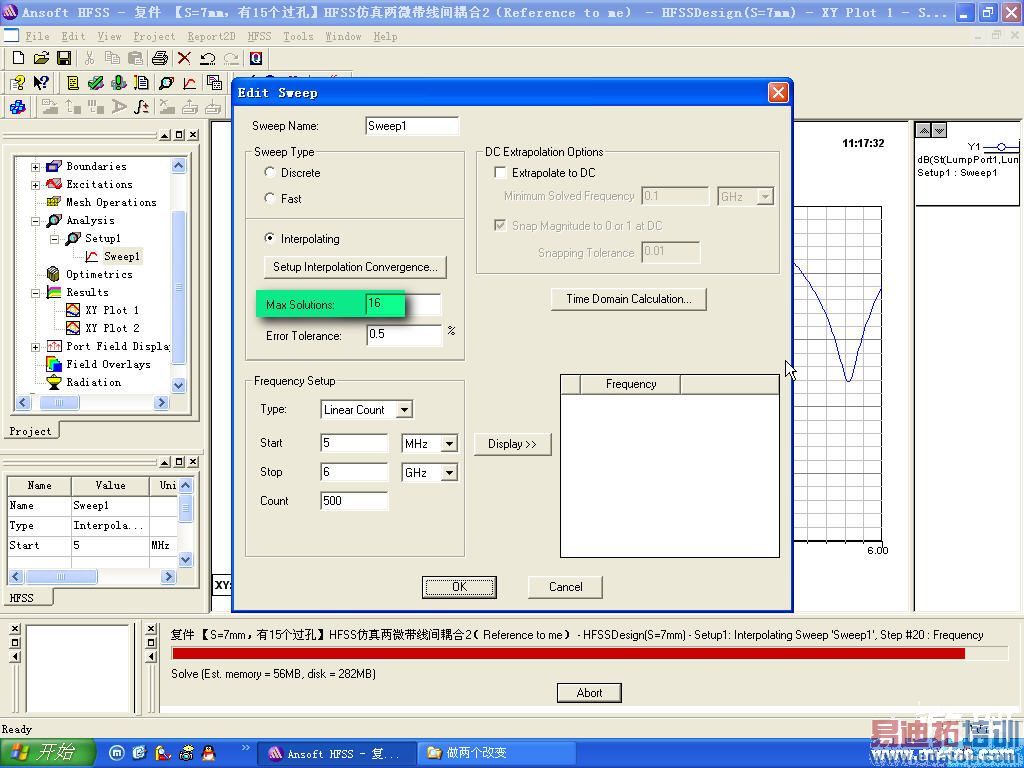This screenshot has width=1024, height=768.
Task: Open the Start frequency MHz unit dropdown
Action: pos(449,443)
